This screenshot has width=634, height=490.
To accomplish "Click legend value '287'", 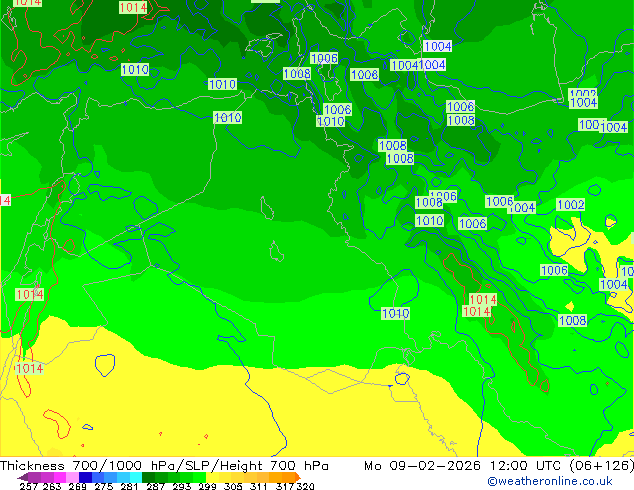I will pyautogui.click(x=155, y=486).
